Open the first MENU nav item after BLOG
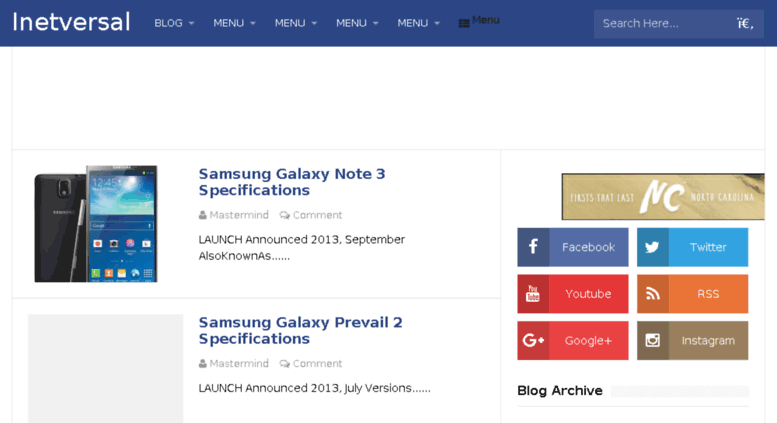The image size is (777, 423). 228,23
